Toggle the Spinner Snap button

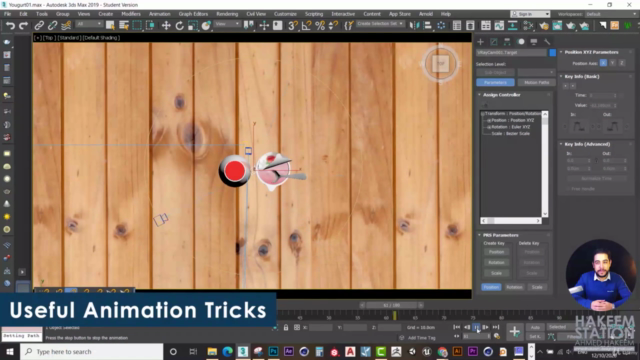pos(333,26)
